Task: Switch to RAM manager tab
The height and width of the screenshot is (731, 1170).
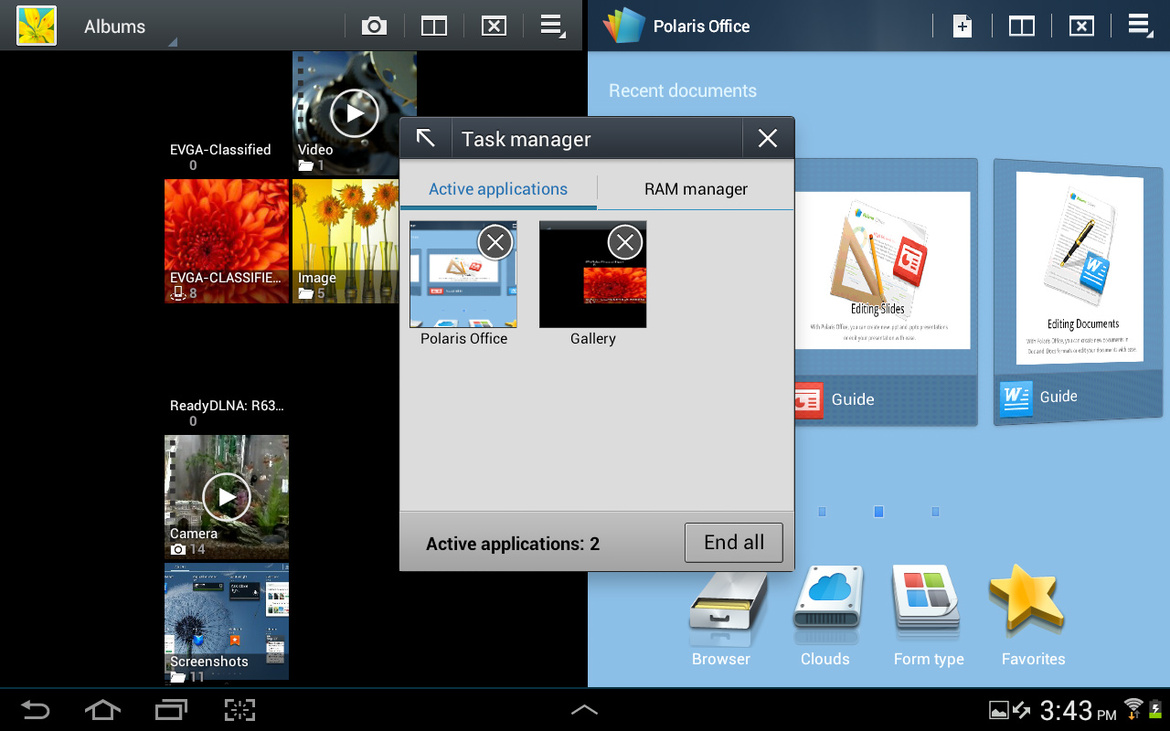Action: [x=695, y=189]
